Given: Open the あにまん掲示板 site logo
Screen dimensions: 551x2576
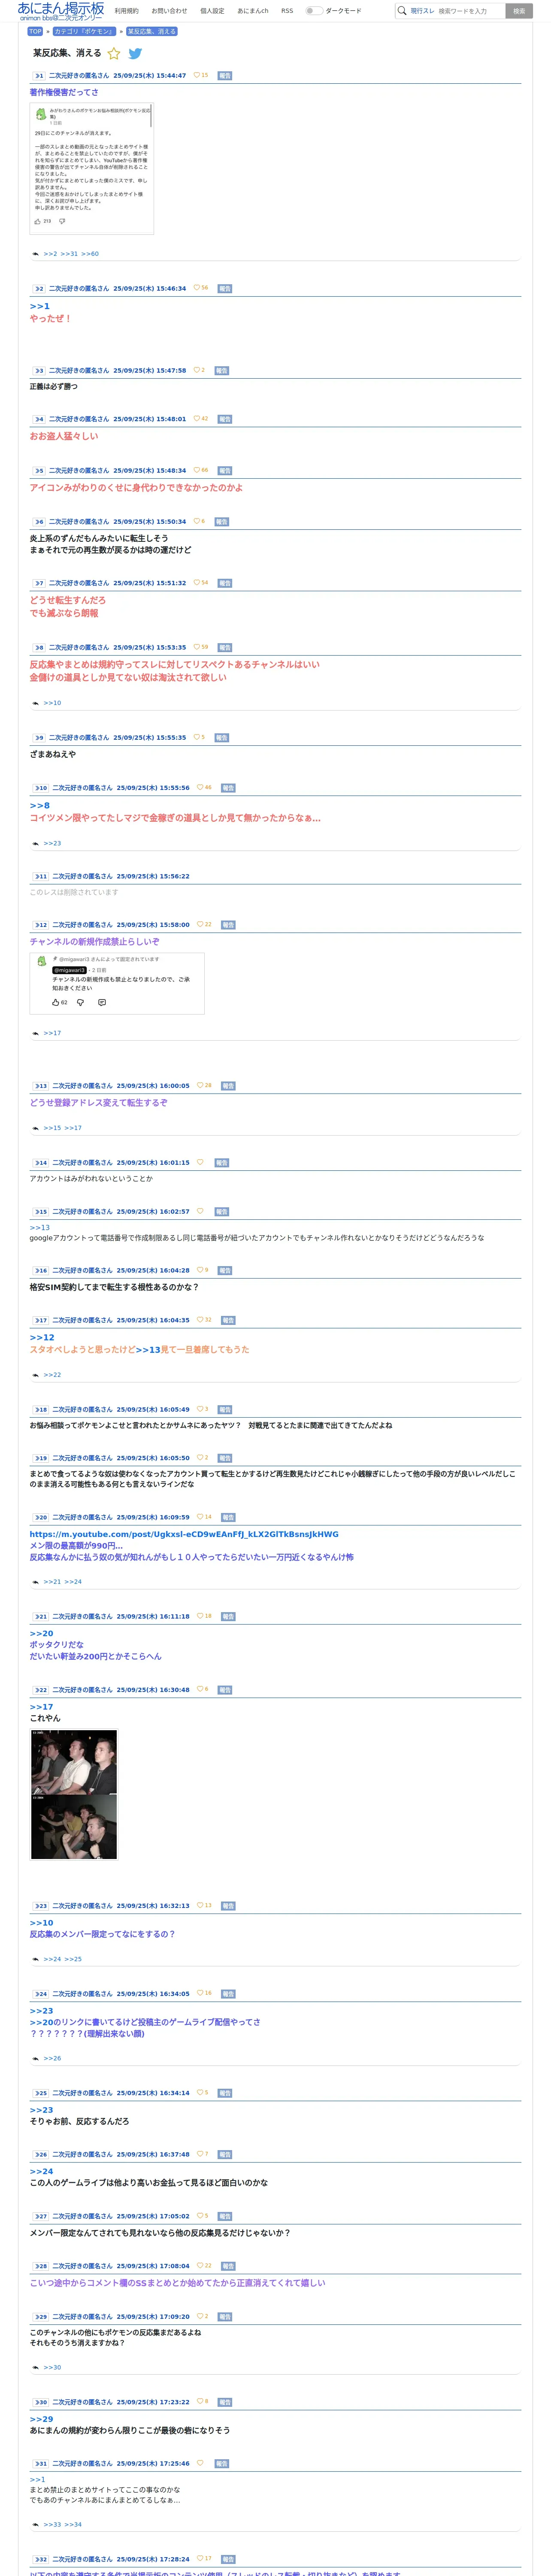Looking at the screenshot, I should click(x=61, y=11).
